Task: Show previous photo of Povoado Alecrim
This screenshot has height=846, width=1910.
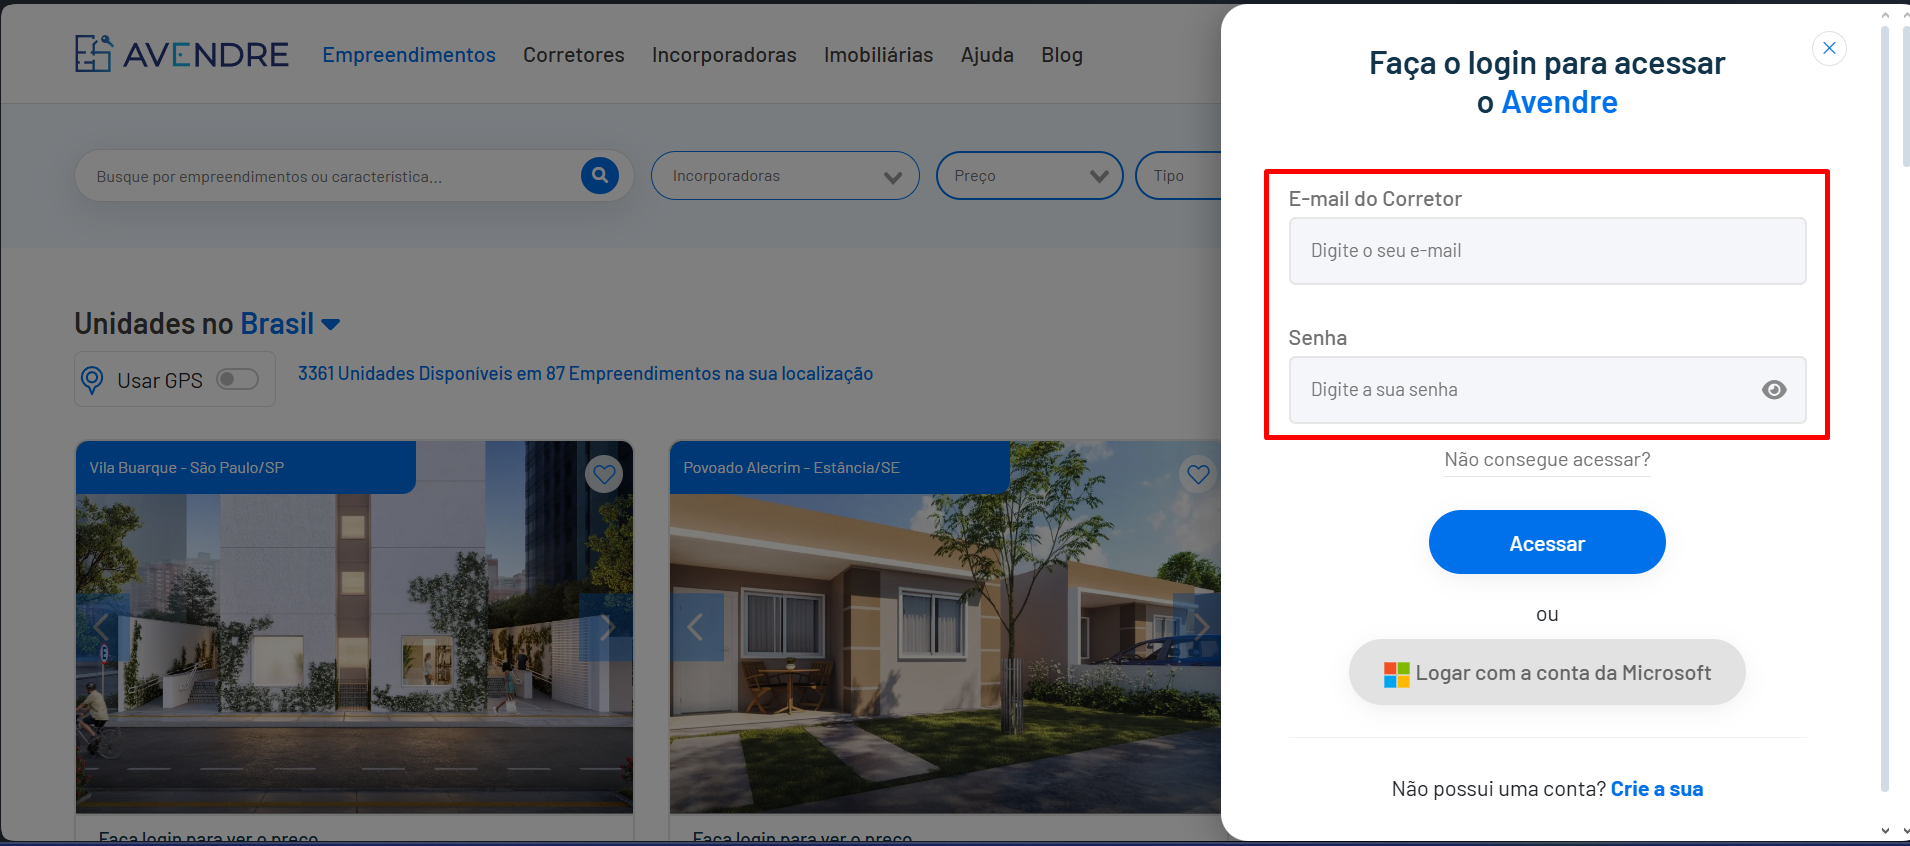Action: click(696, 627)
